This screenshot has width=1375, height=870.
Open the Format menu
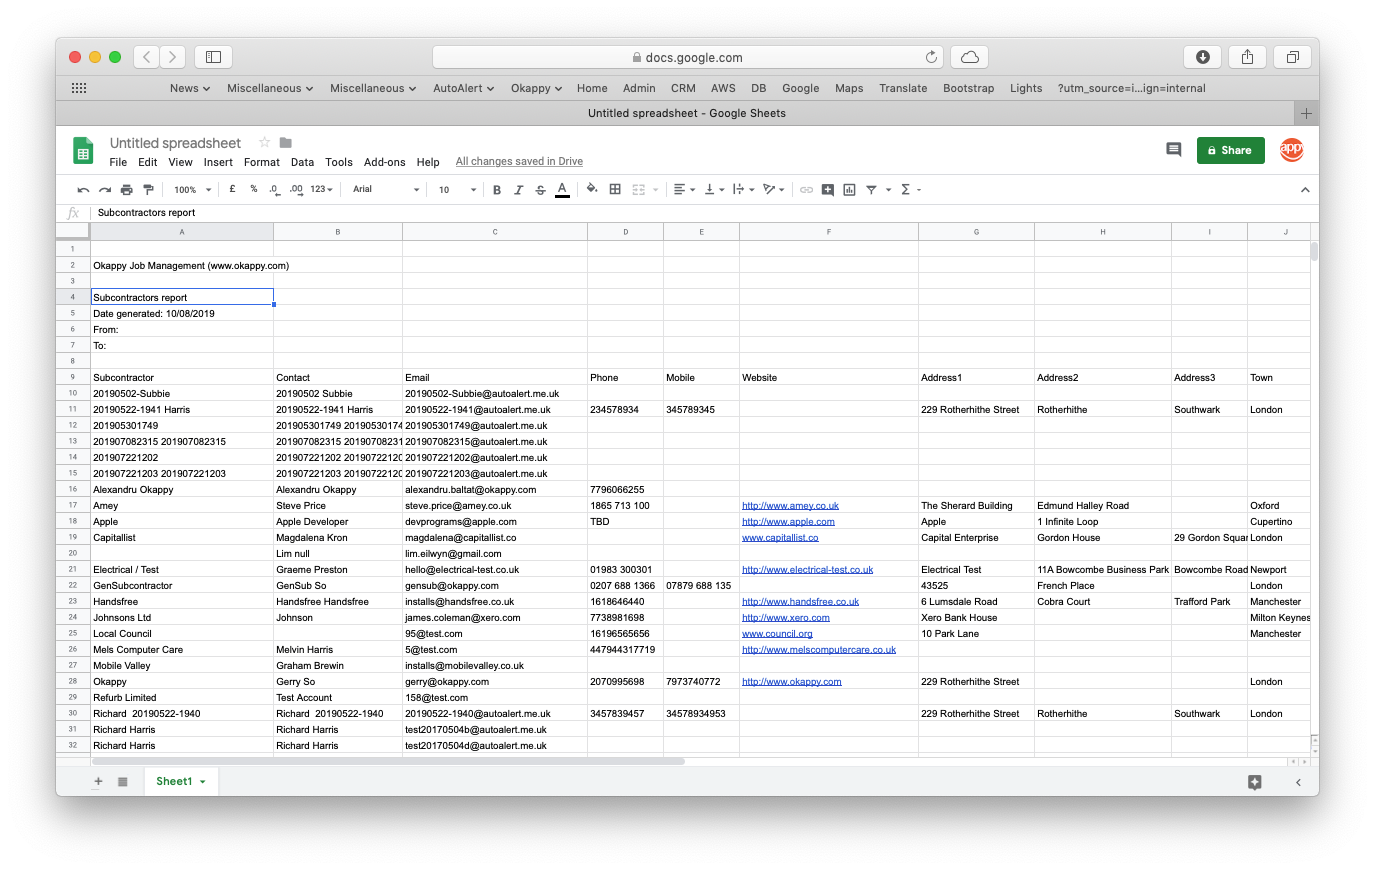(261, 161)
